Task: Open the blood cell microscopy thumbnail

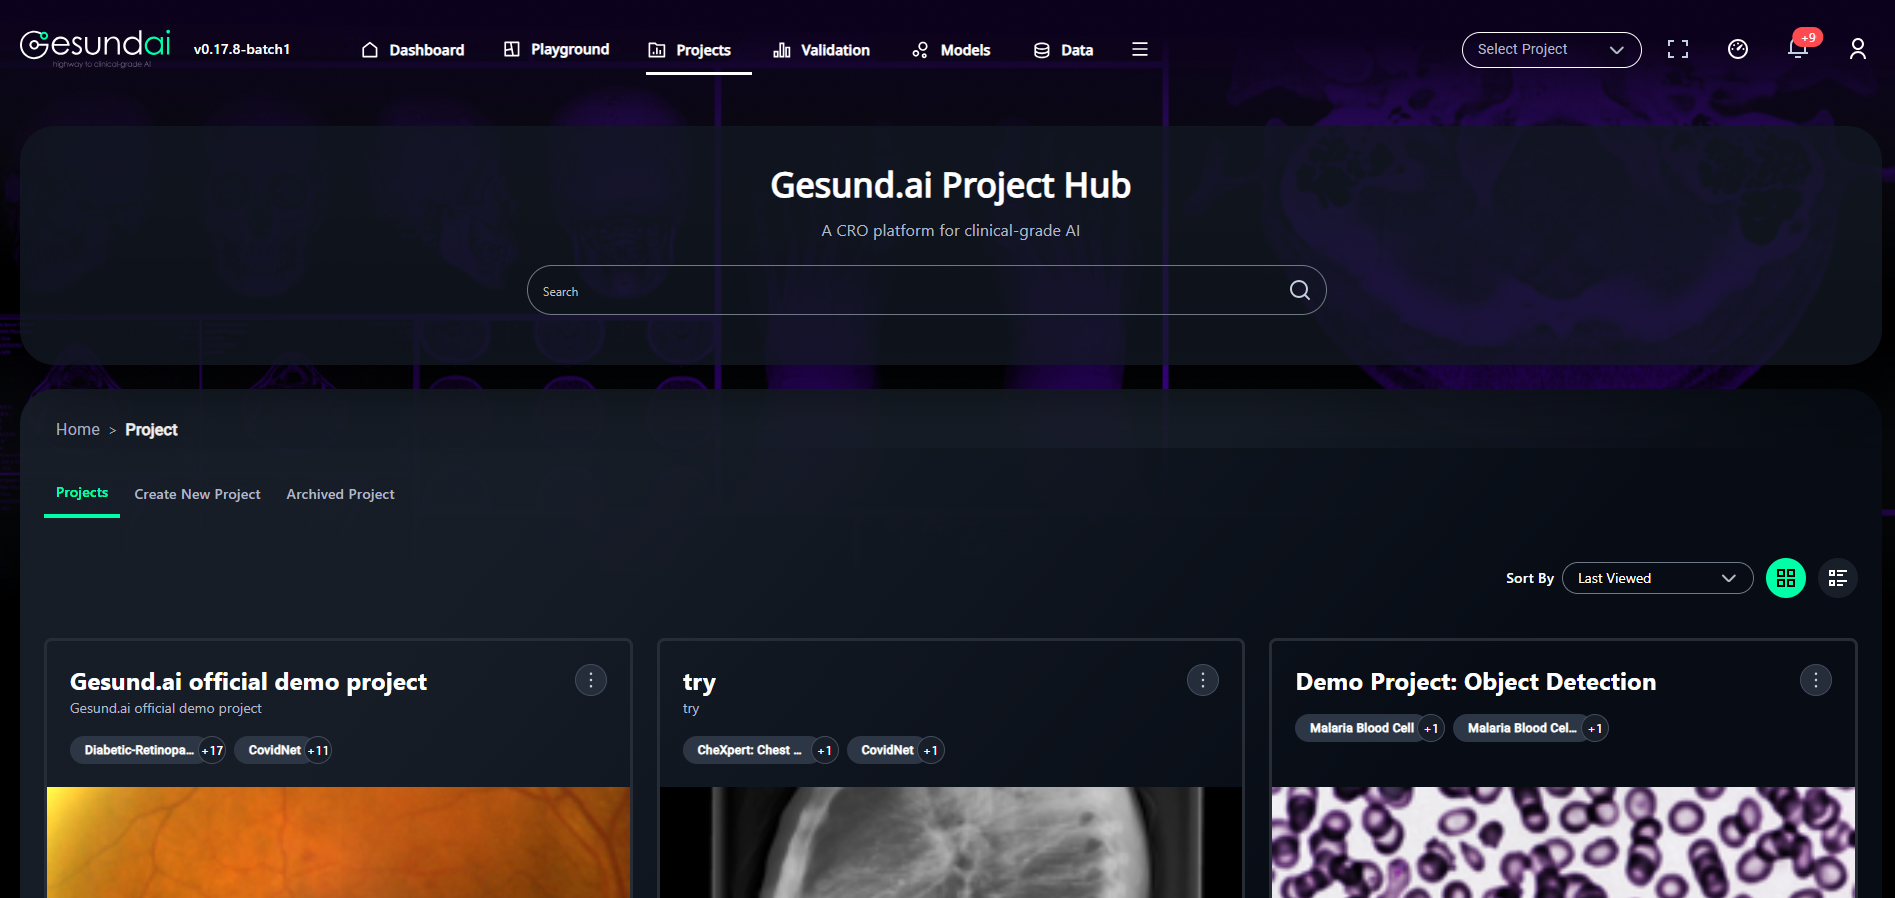Action: 1563,842
